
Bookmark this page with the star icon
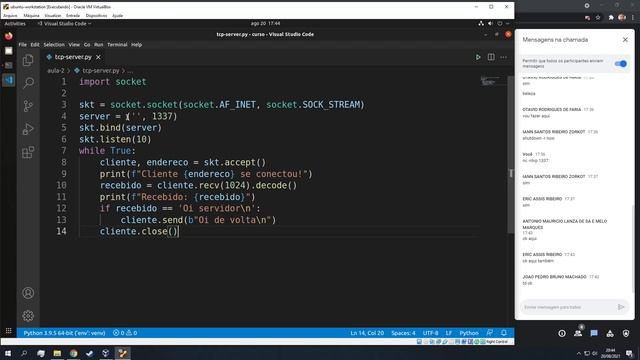(x=598, y=18)
